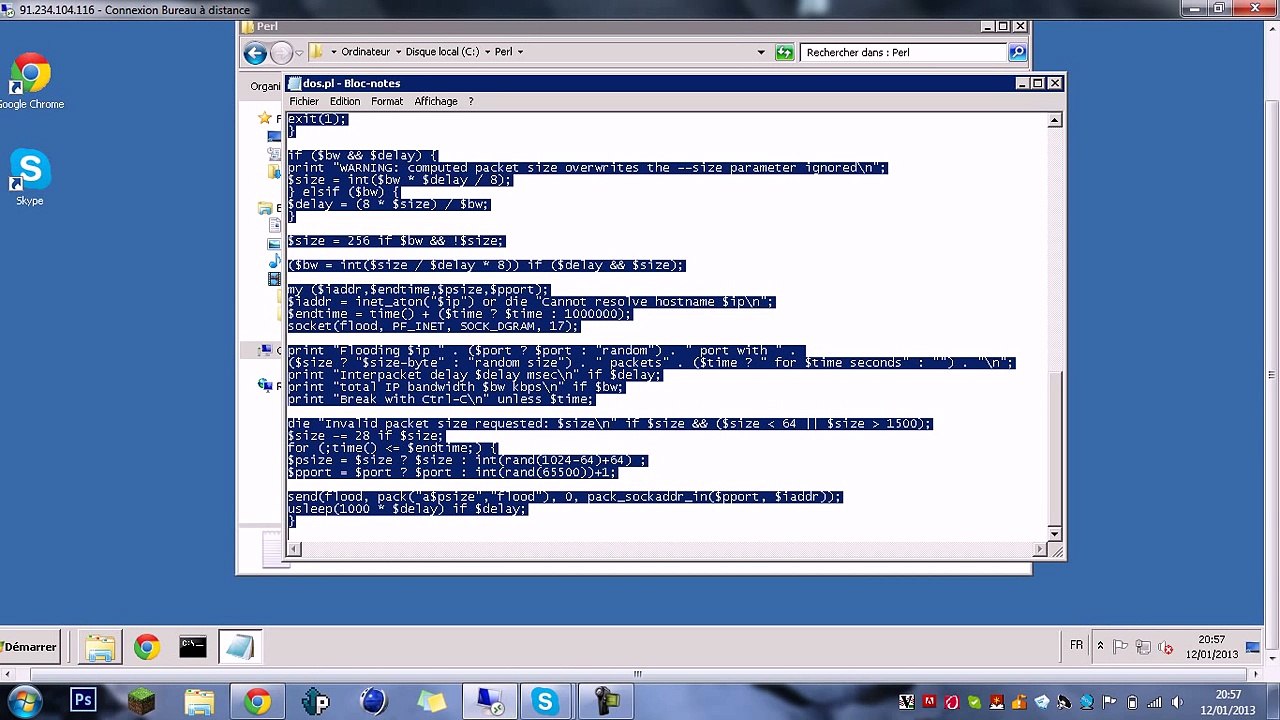Select Remote Desktop on the local taskbar
Screen dimensions: 1280x720
[490, 701]
